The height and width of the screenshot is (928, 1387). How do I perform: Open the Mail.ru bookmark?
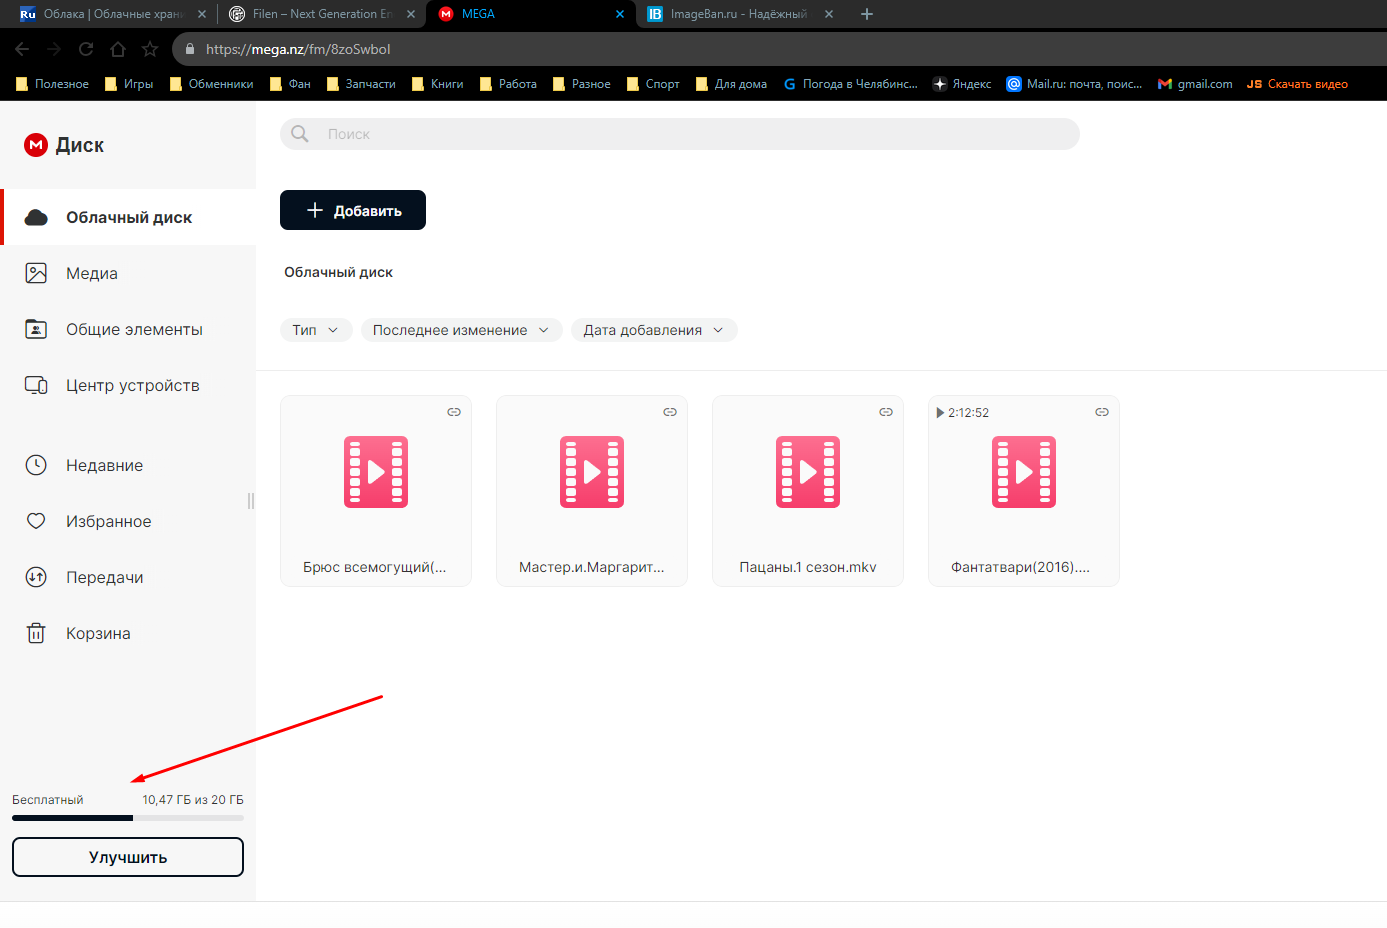coord(1074,84)
